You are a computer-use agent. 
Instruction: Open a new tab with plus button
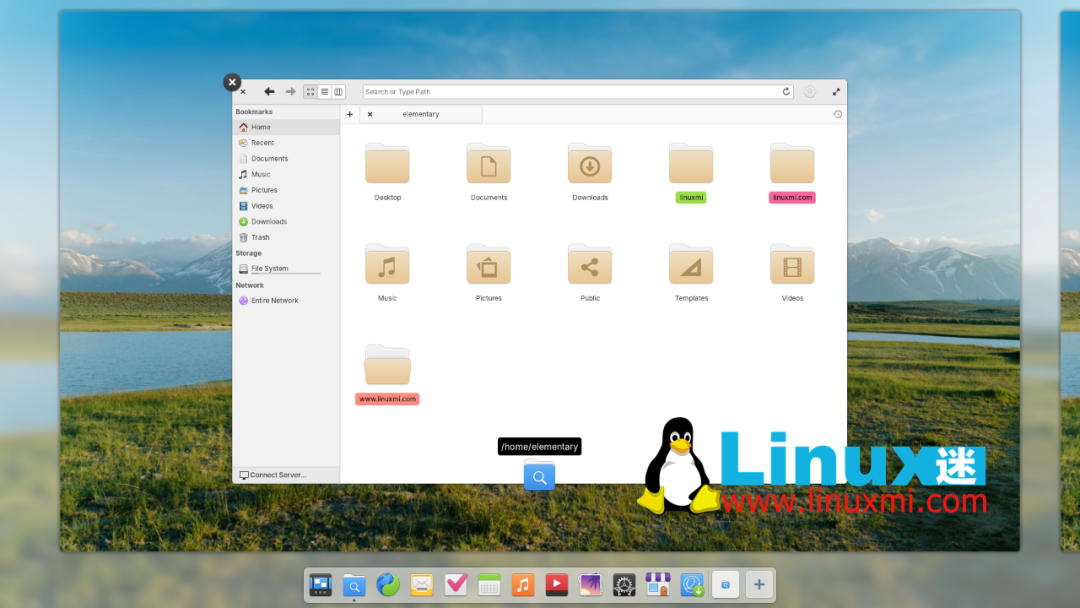pyautogui.click(x=350, y=114)
